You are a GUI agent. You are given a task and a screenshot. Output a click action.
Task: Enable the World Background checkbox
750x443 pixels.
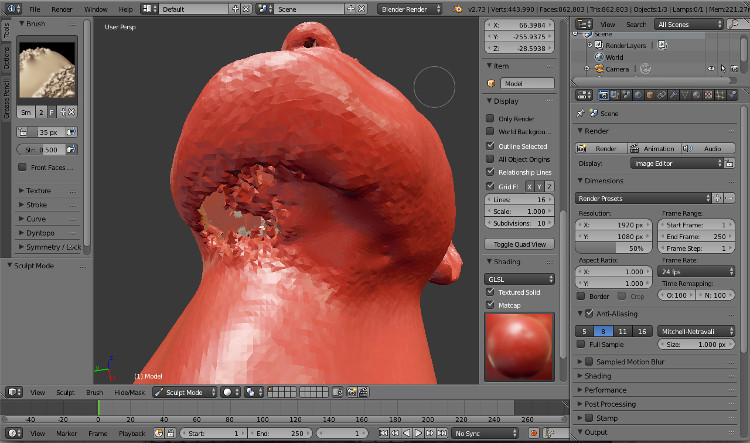490,131
